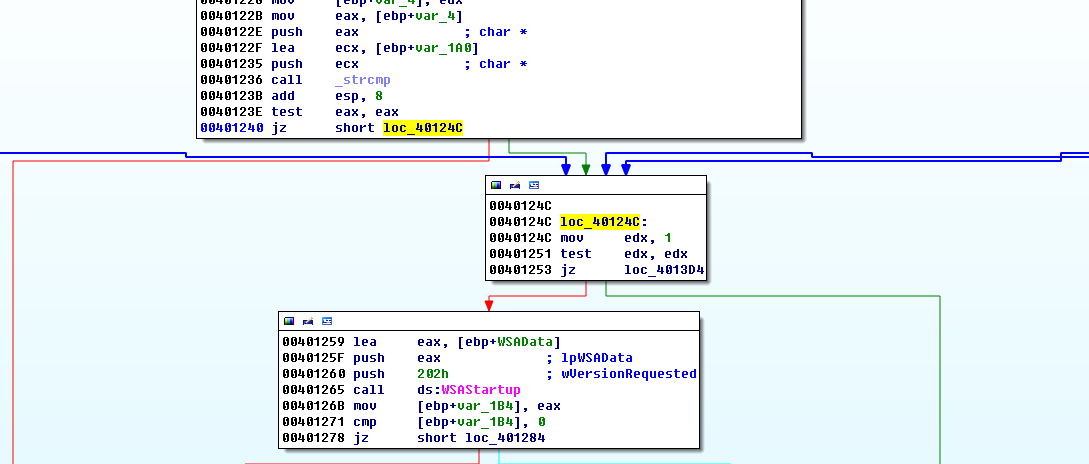This screenshot has height=464, width=1089.
Task: Click the edit pencil icon on the loc_40124C block
Action: tap(514, 185)
